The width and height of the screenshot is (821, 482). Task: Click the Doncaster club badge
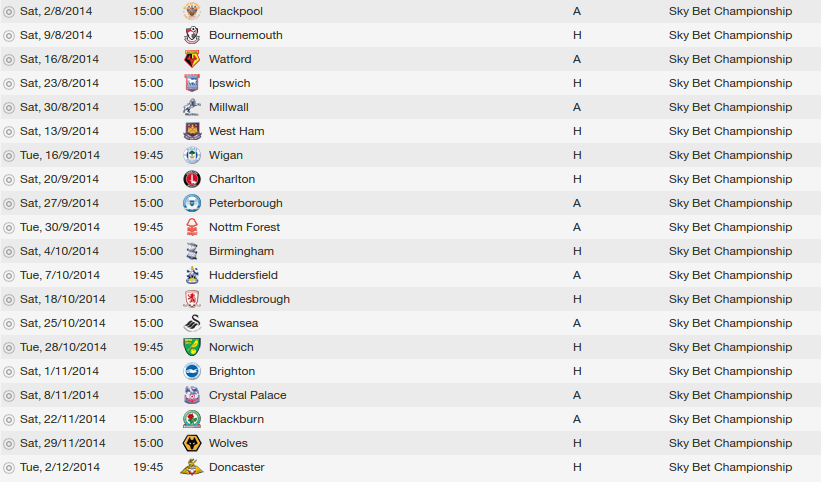point(192,467)
